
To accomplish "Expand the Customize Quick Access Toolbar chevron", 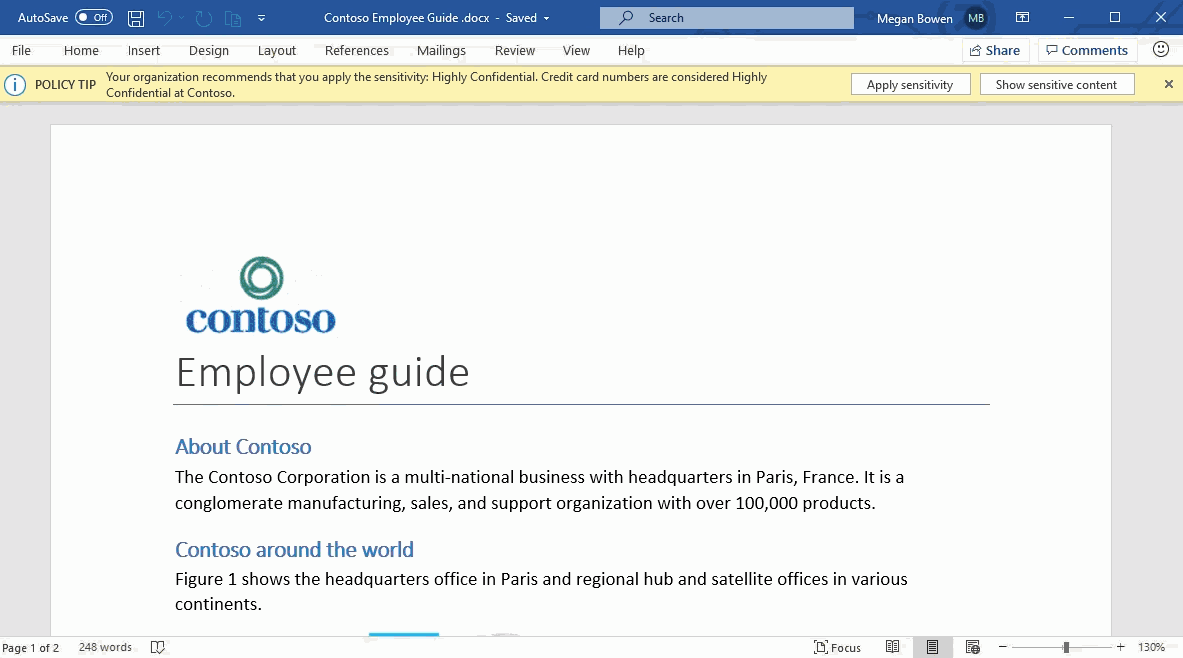I will pos(262,17).
